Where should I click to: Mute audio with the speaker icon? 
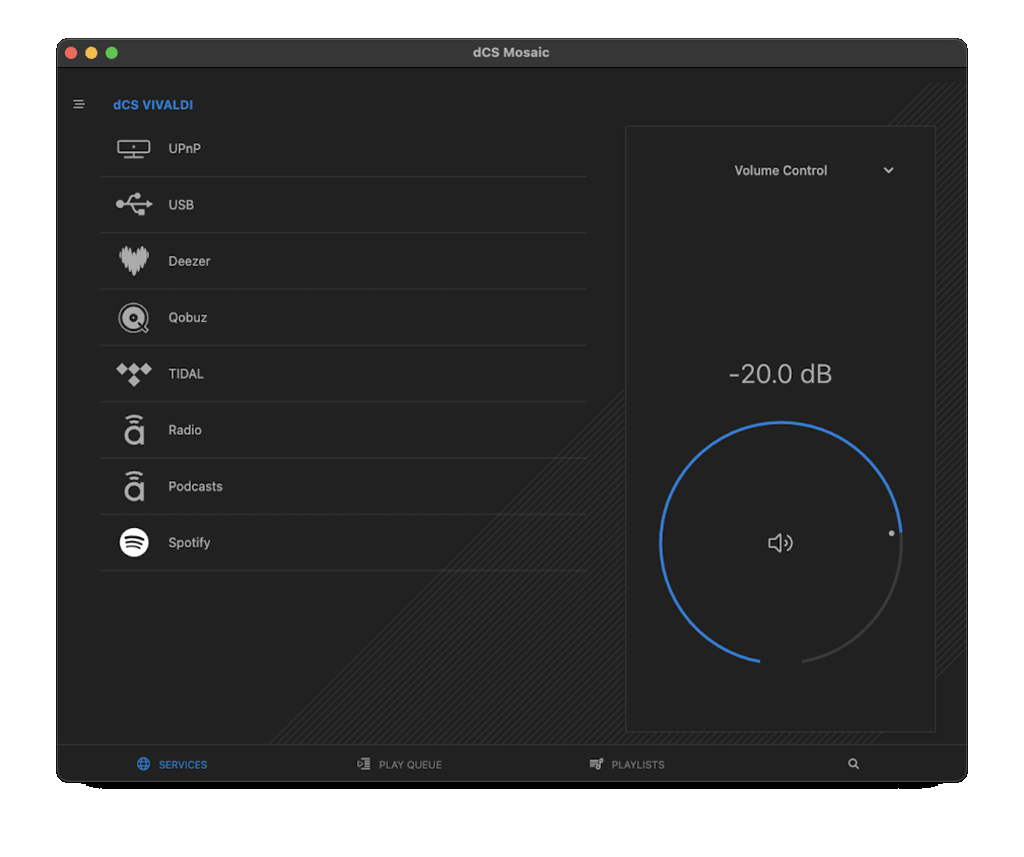(x=780, y=543)
